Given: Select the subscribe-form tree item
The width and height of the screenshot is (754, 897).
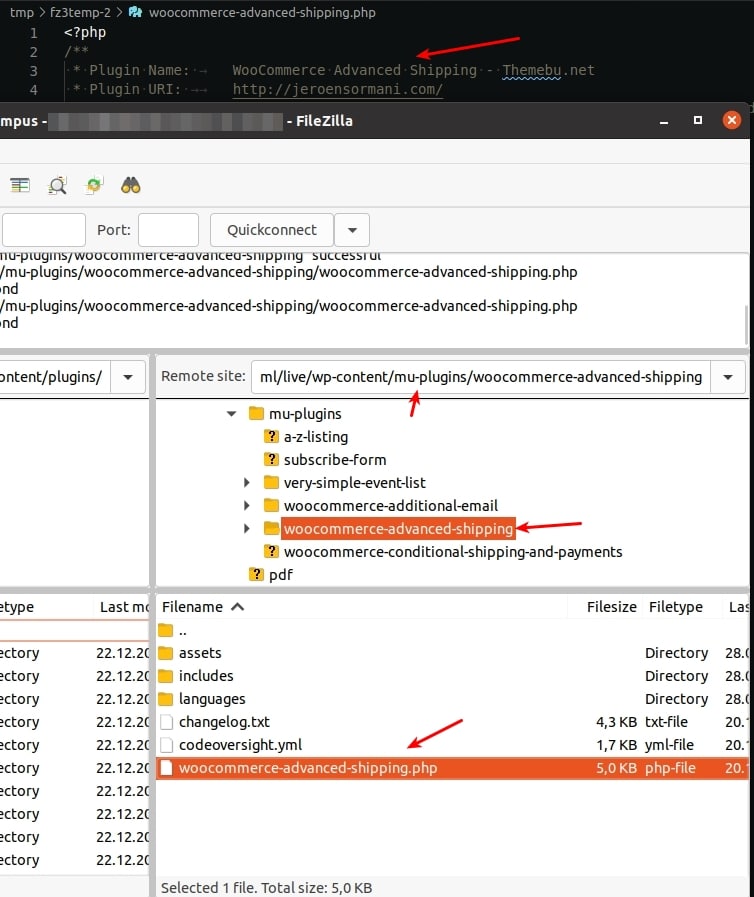Looking at the screenshot, I should point(335,459).
